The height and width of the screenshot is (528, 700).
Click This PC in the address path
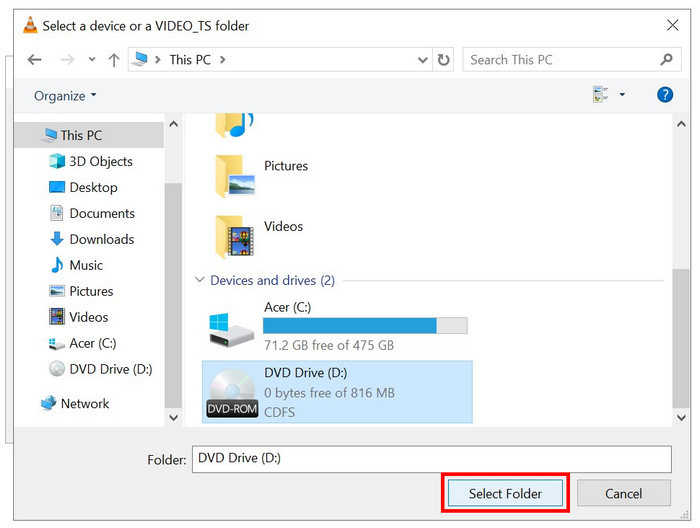190,59
